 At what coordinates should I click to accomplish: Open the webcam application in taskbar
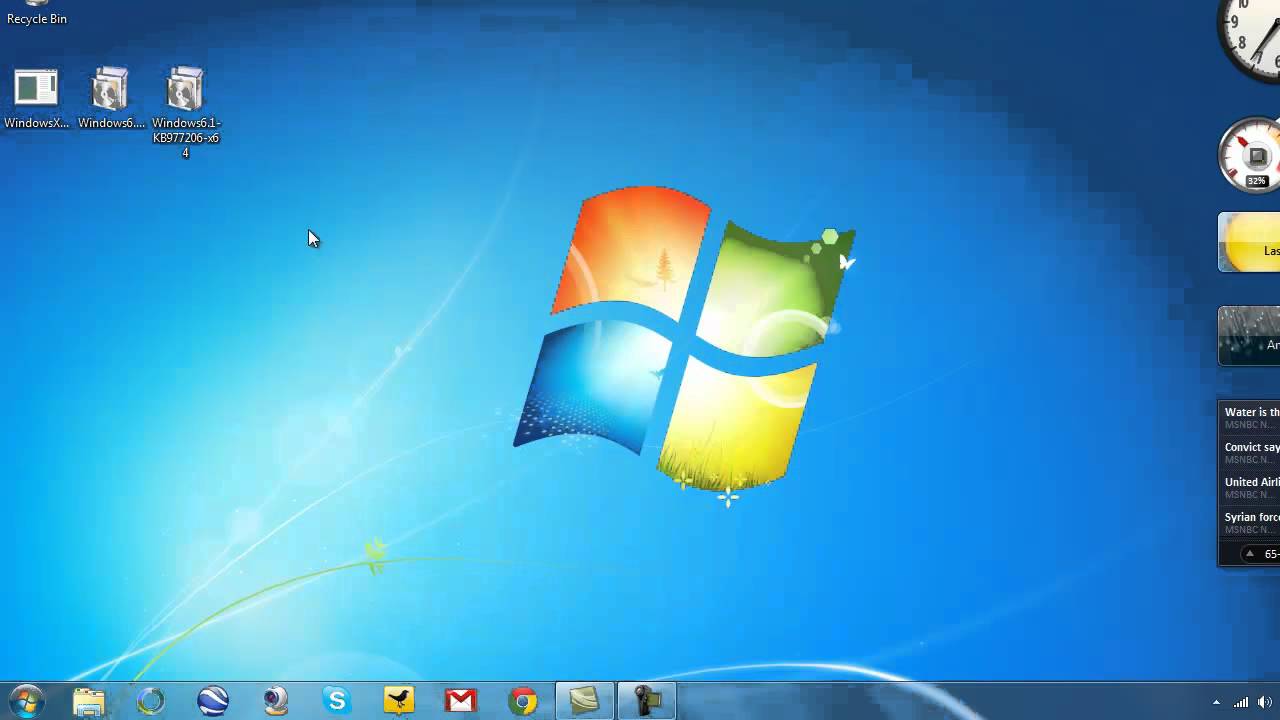click(275, 701)
